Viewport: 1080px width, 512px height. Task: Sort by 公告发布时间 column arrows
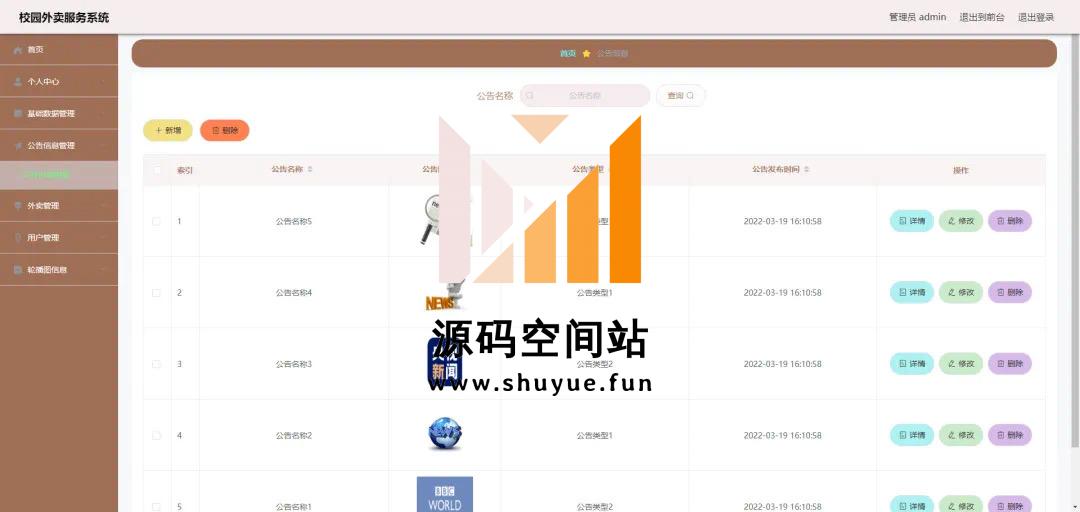(x=807, y=170)
